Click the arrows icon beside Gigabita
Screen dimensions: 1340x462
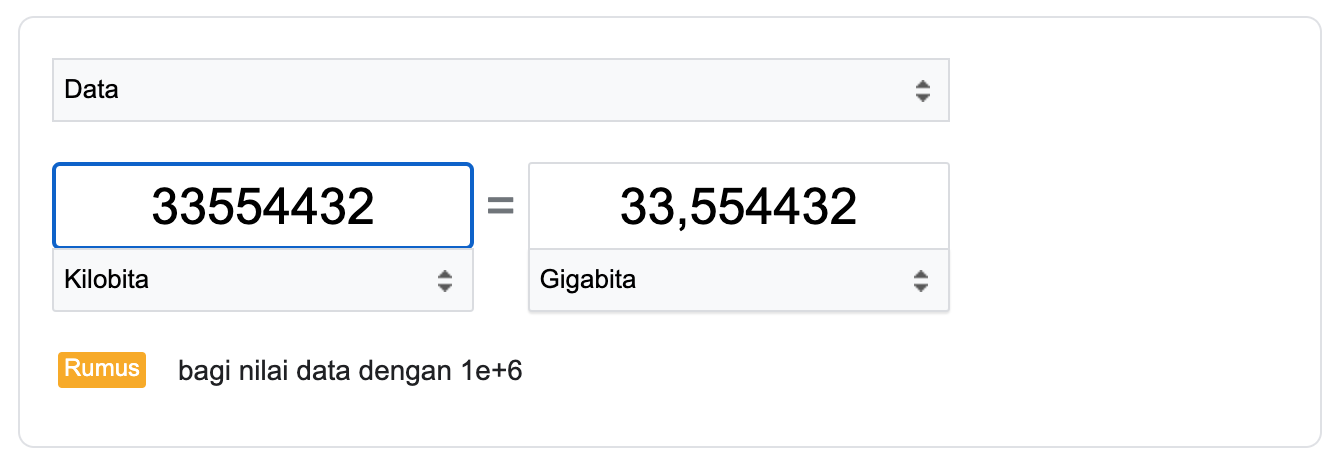(921, 281)
